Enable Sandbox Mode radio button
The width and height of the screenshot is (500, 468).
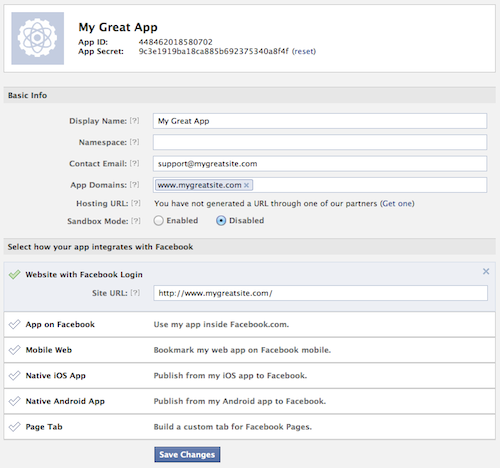point(159,221)
